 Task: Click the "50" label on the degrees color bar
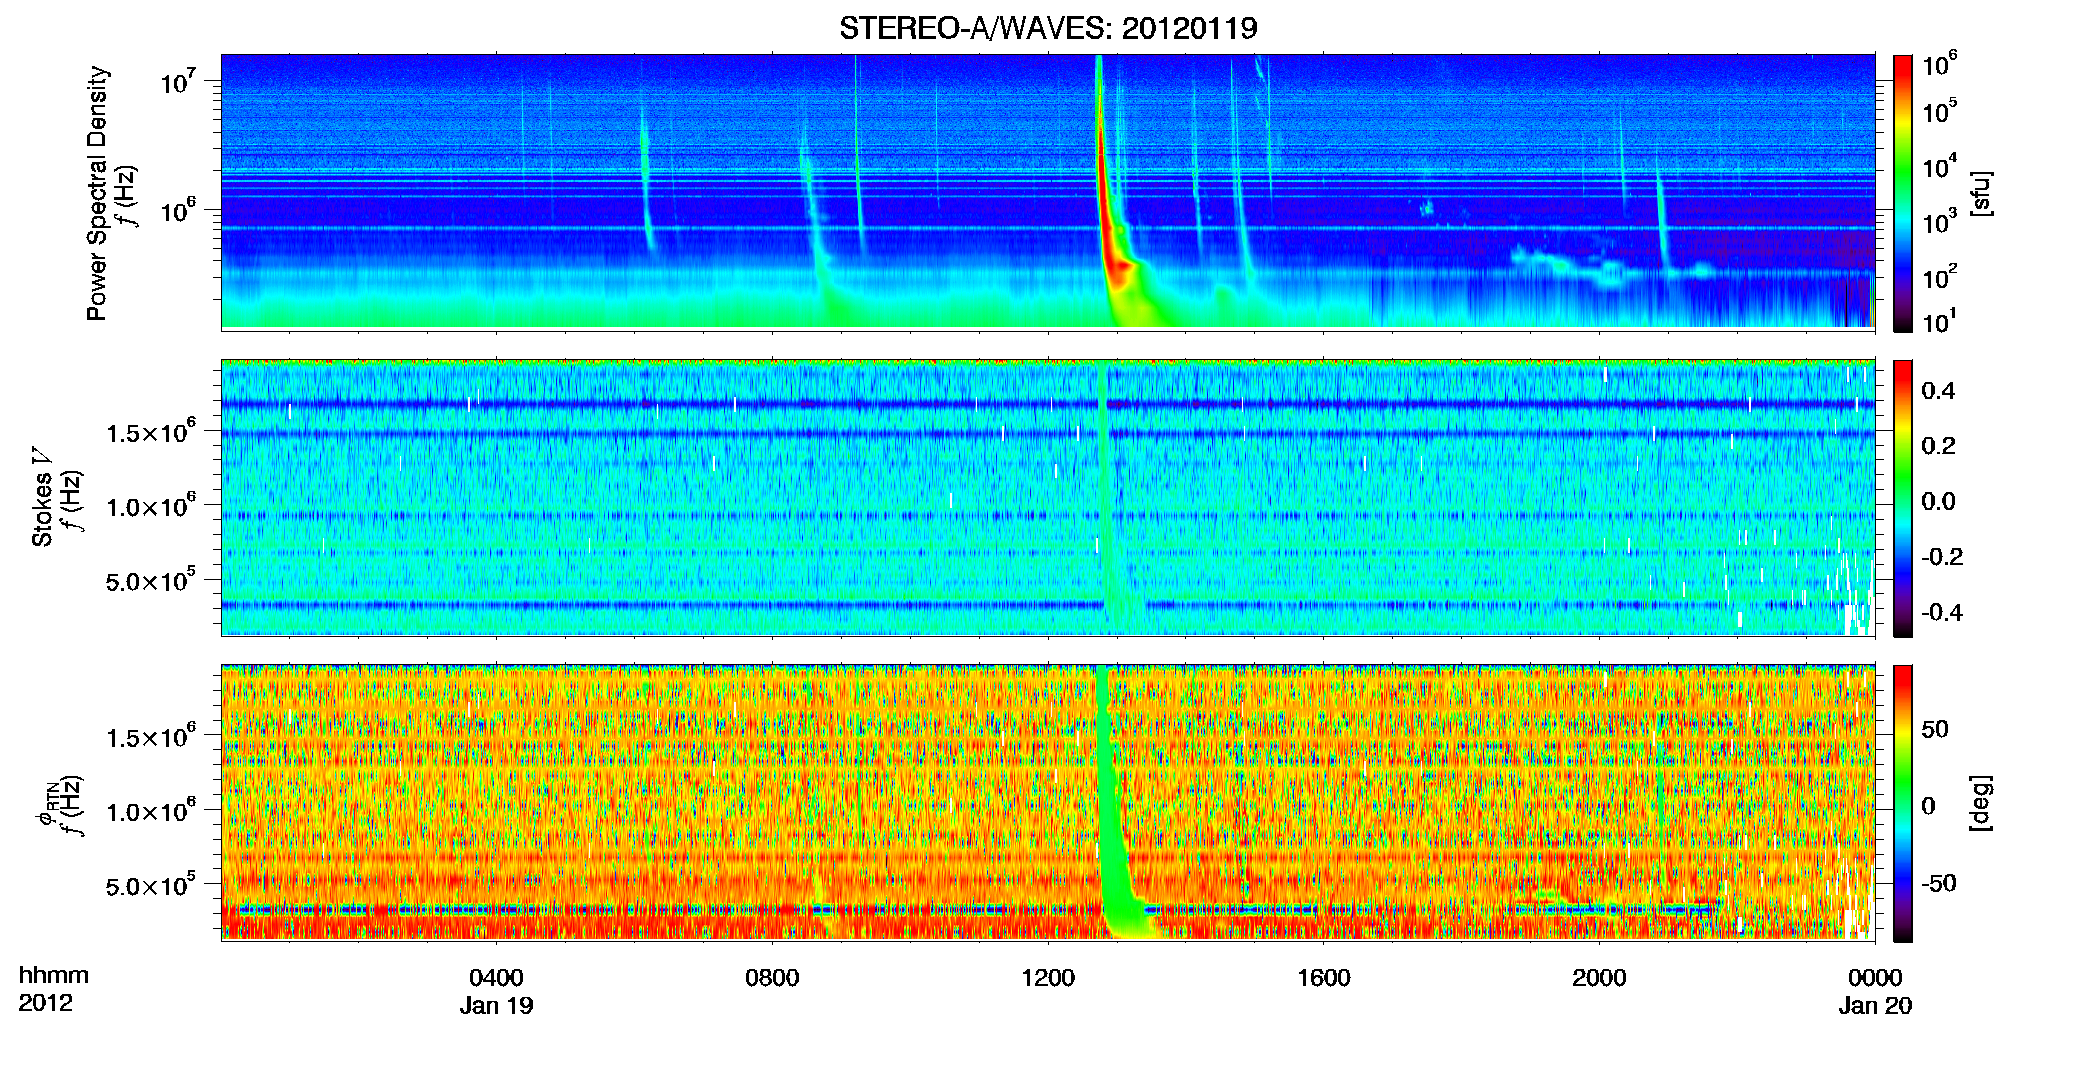(x=1934, y=728)
